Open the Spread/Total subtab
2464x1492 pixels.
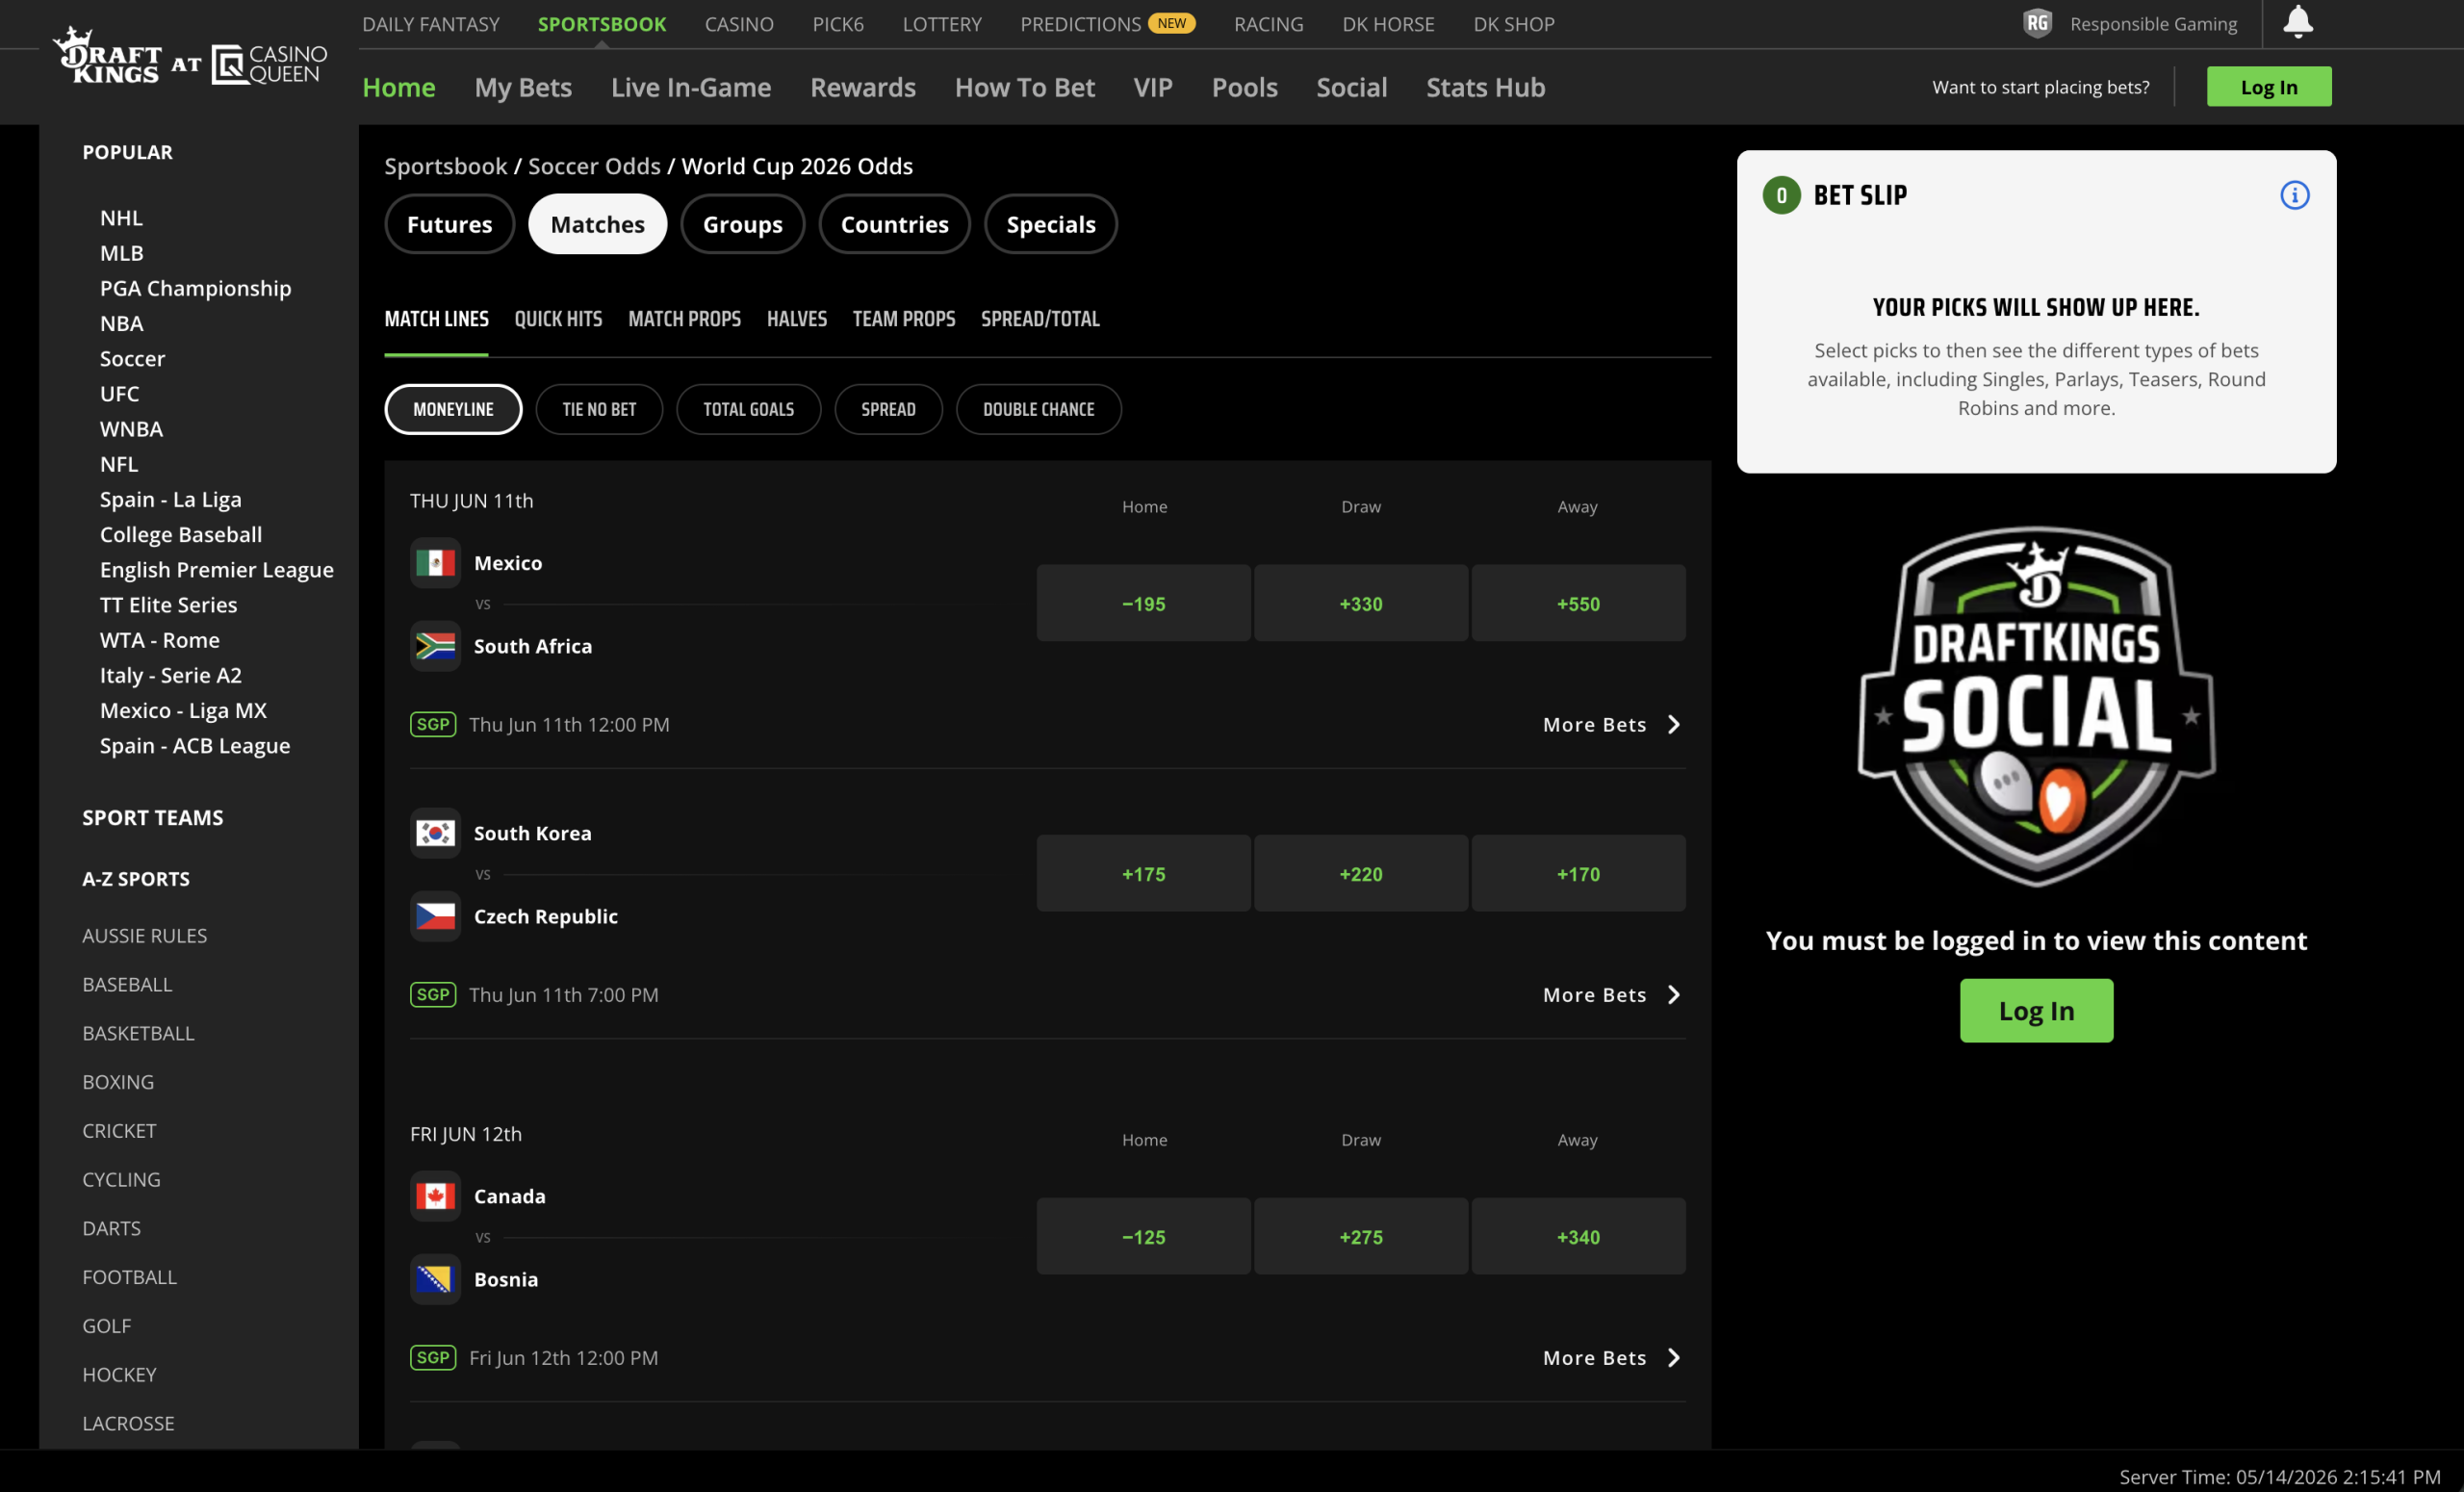(1039, 319)
